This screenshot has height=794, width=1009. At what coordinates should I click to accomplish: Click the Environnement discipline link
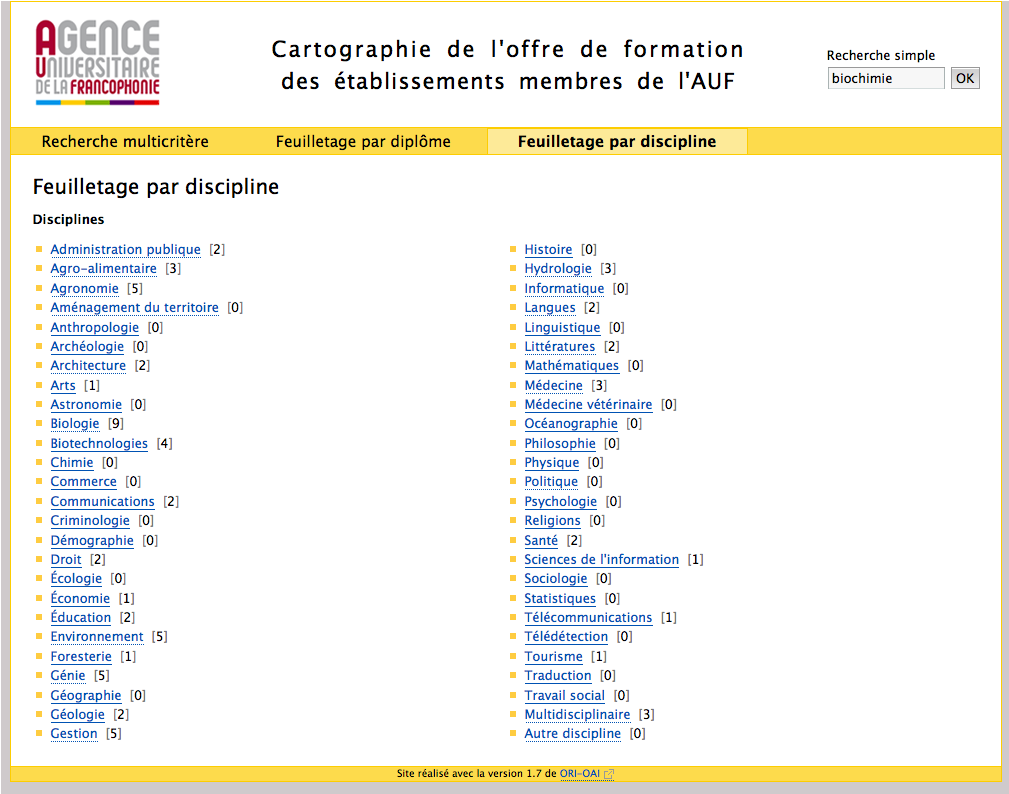[97, 637]
